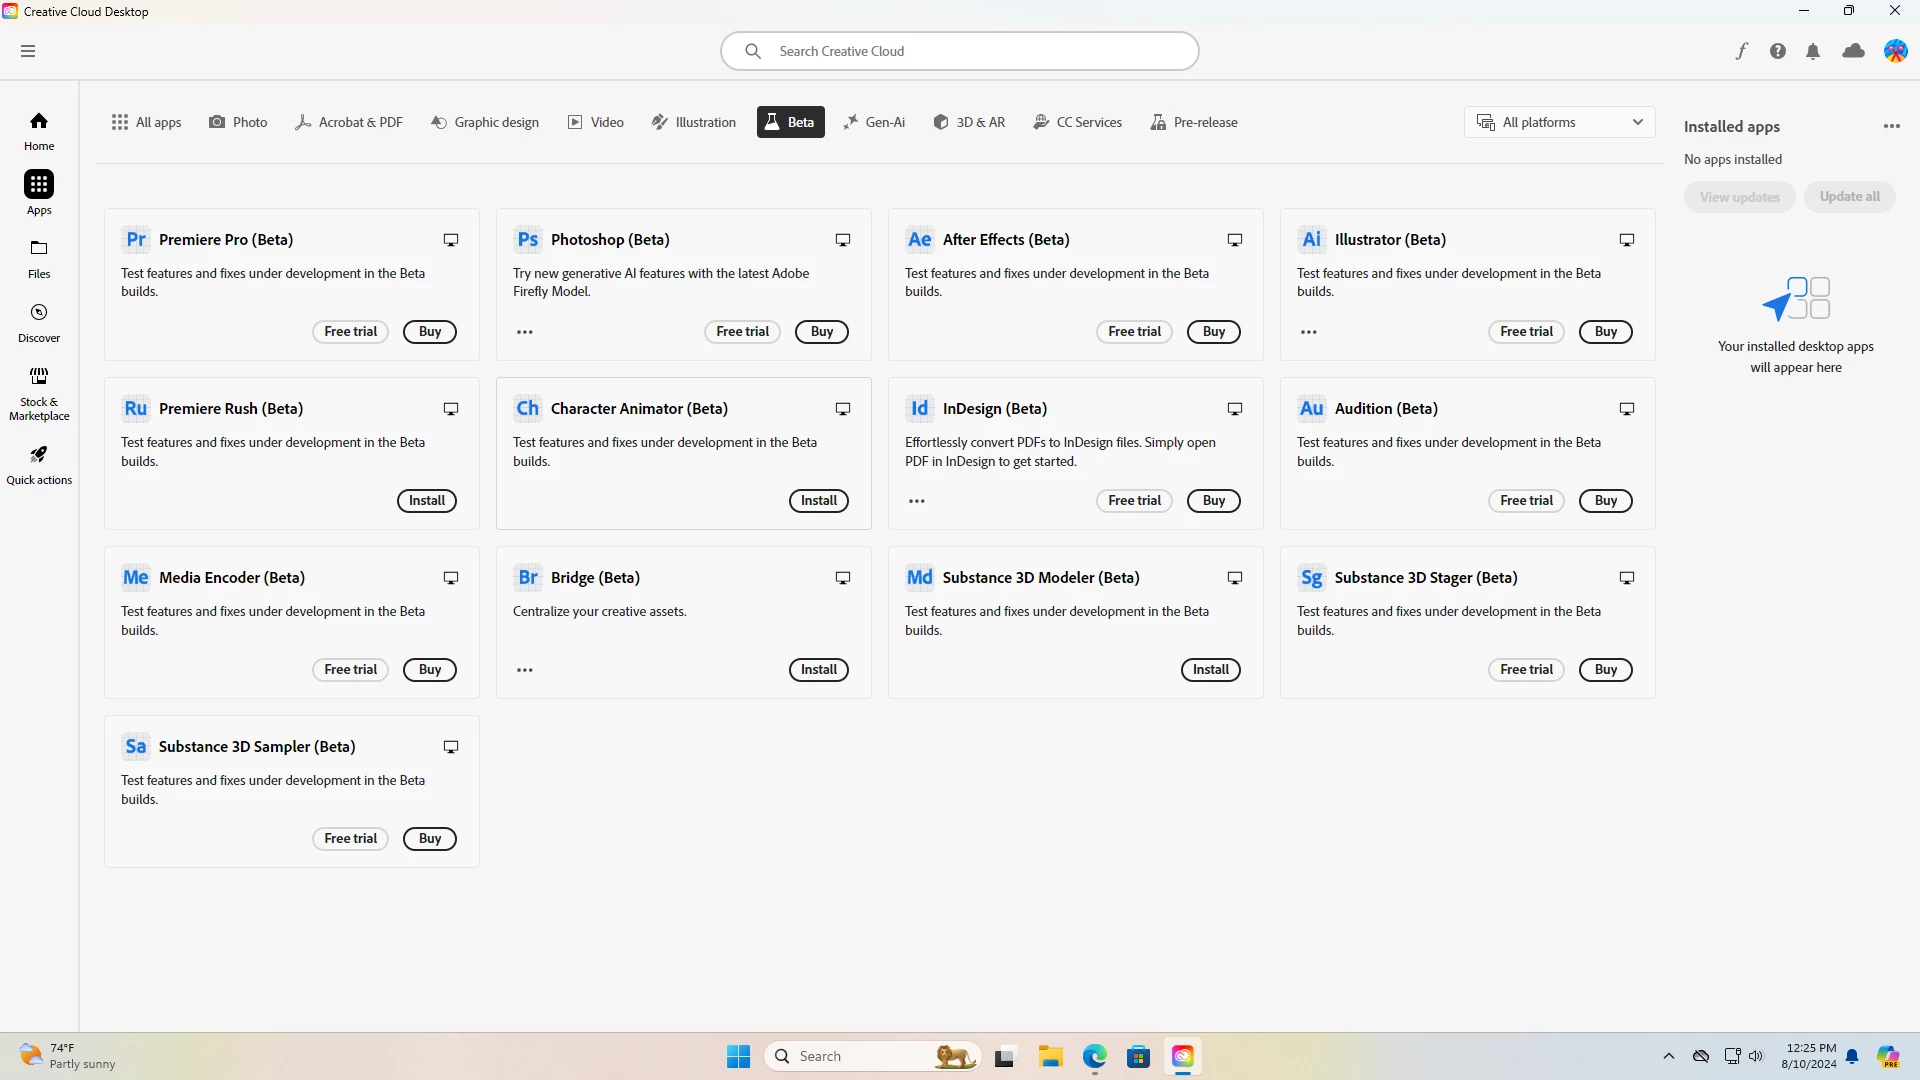This screenshot has height=1080, width=1920.
Task: Open more options for Photoshop (Beta)
Action: click(x=525, y=332)
